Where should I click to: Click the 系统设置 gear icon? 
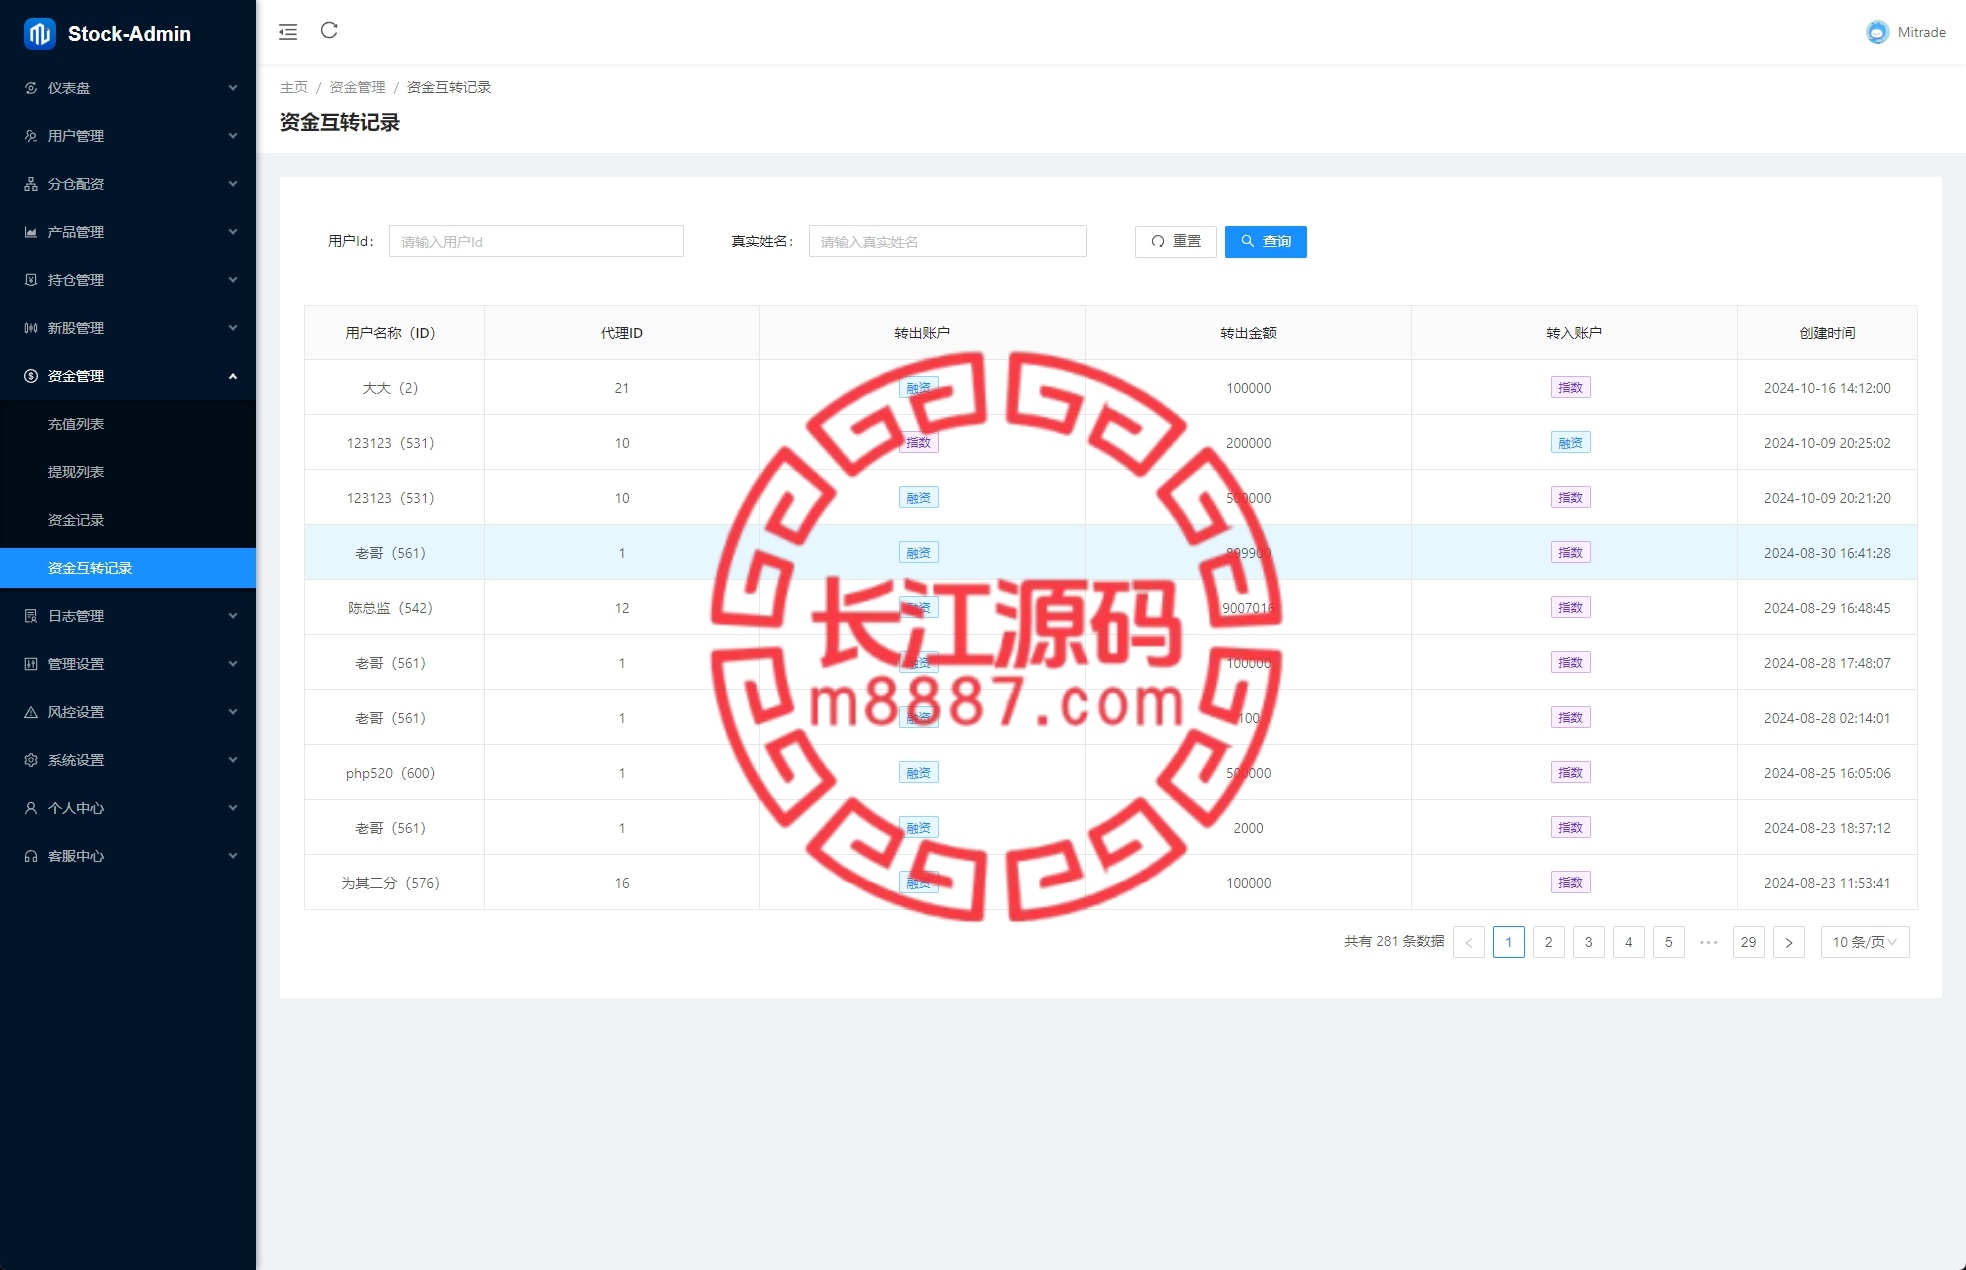tap(31, 760)
